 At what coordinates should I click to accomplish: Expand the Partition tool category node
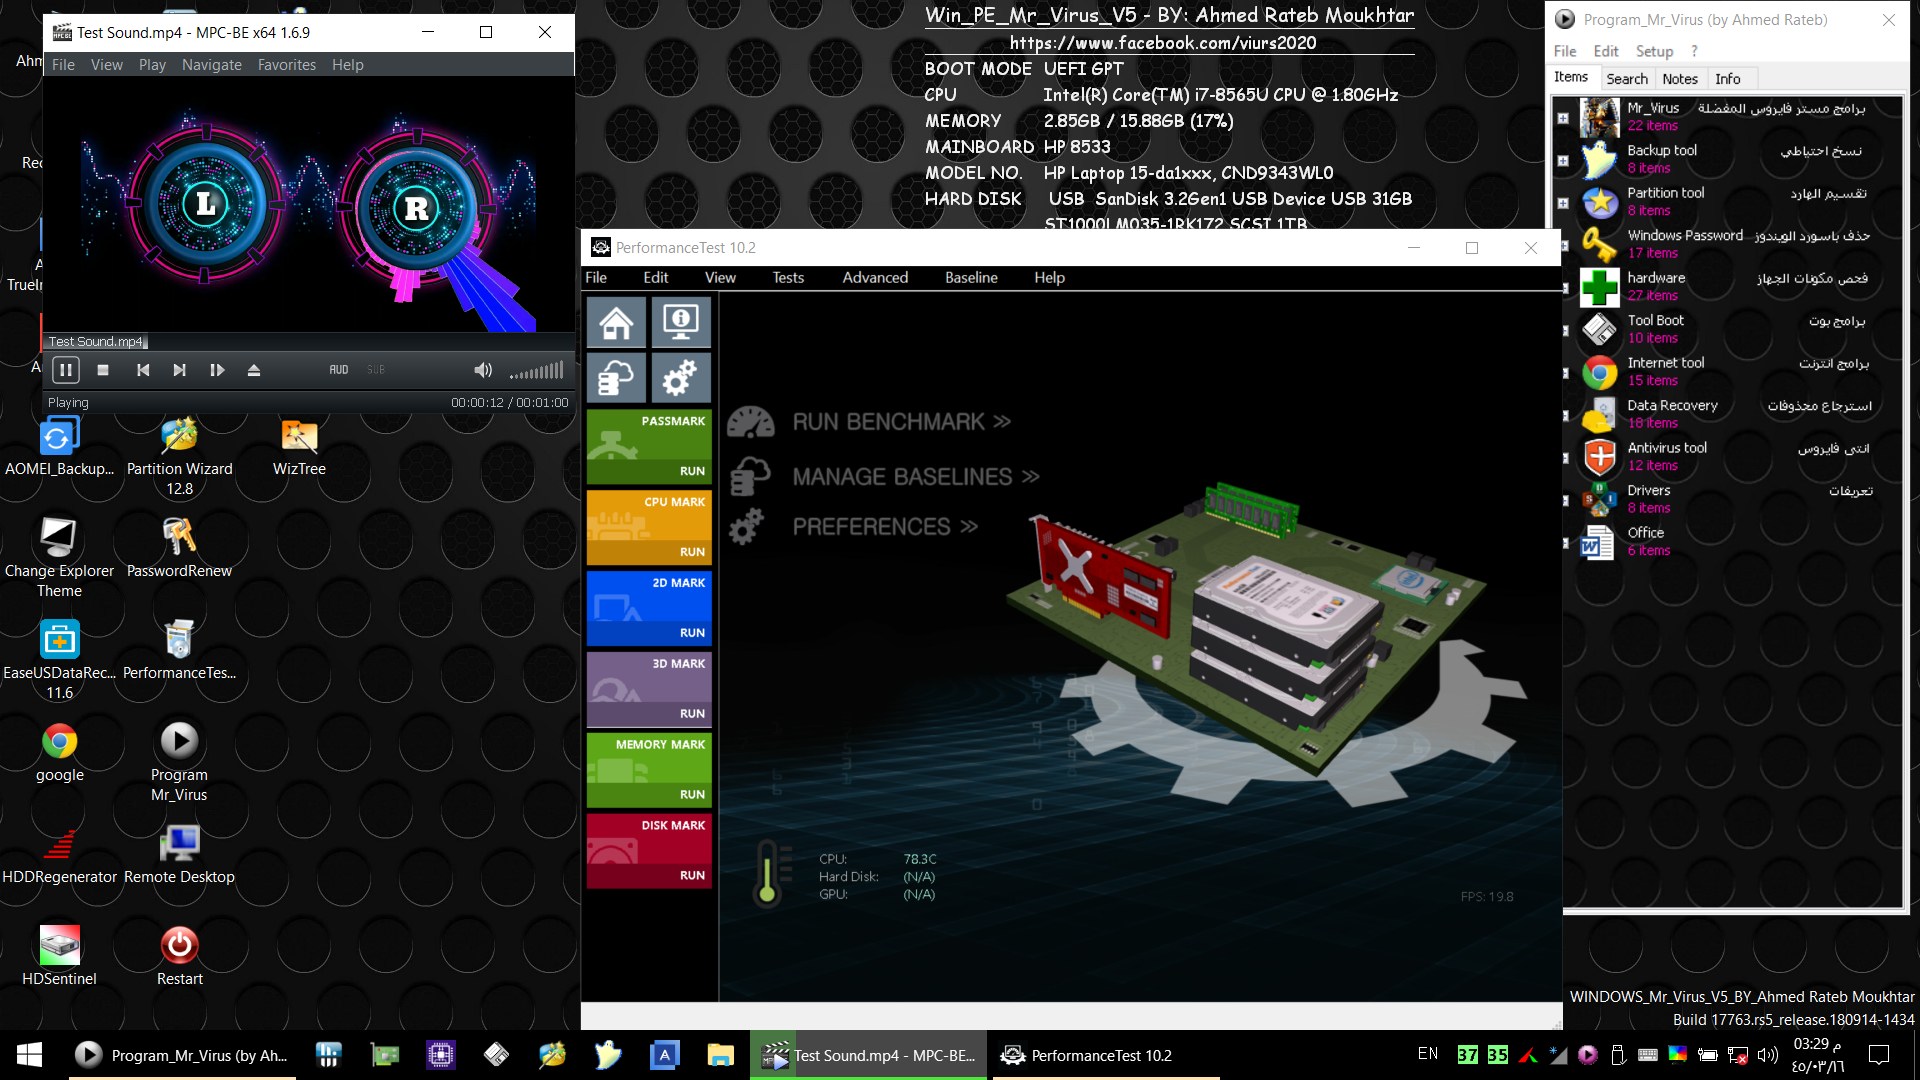tap(1563, 203)
